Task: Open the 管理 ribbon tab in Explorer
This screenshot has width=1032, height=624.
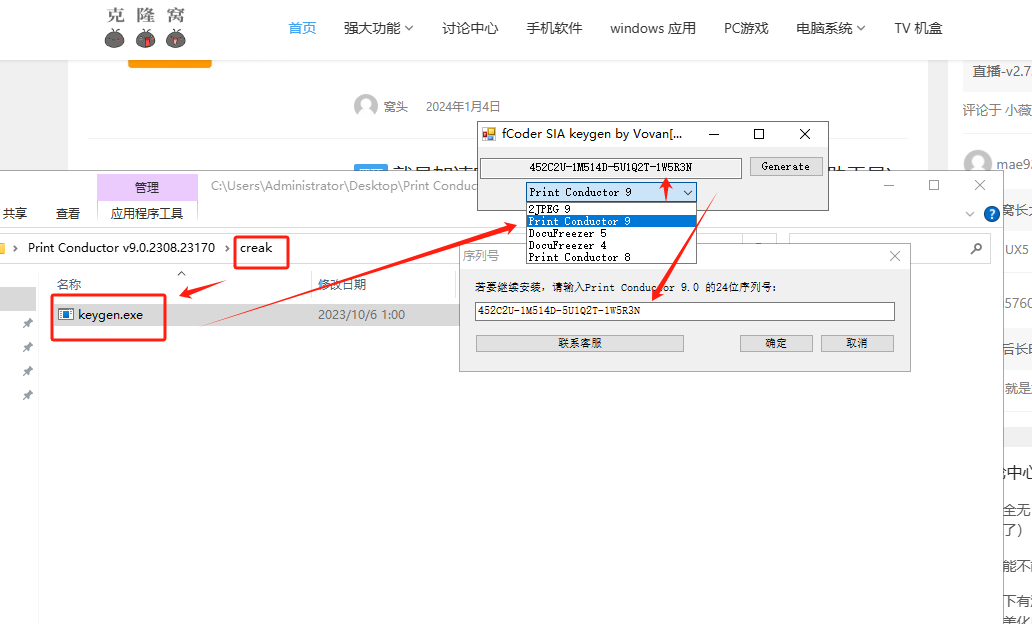Action: coord(147,188)
